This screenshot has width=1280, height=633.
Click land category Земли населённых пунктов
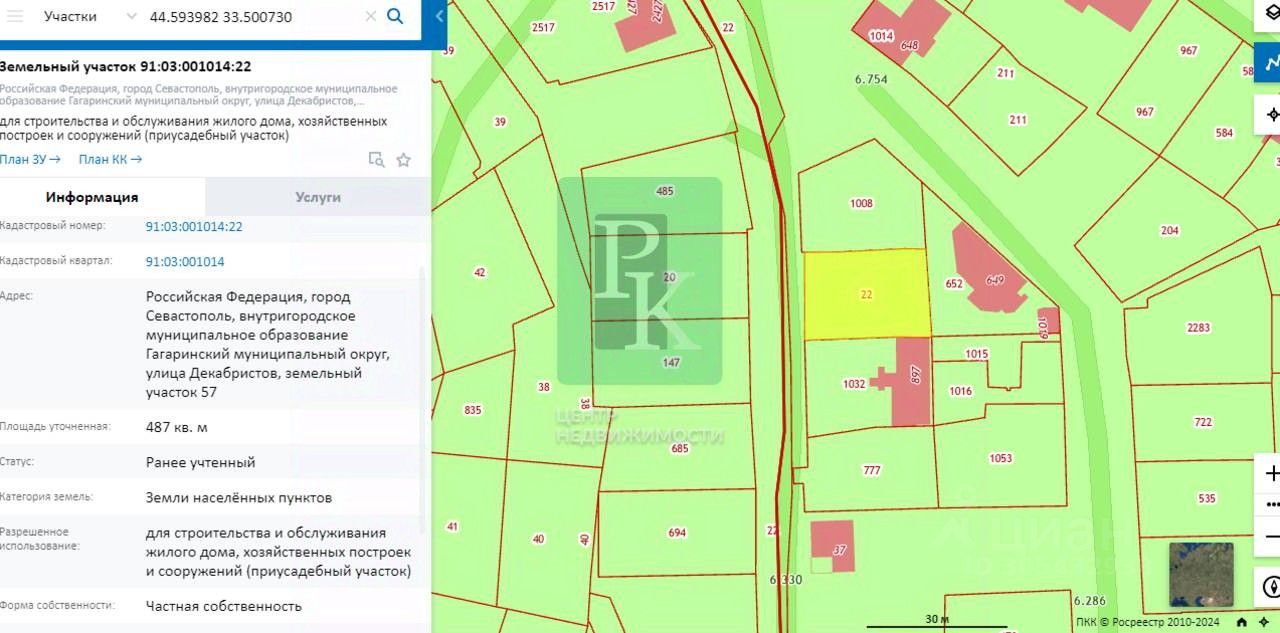coord(239,497)
